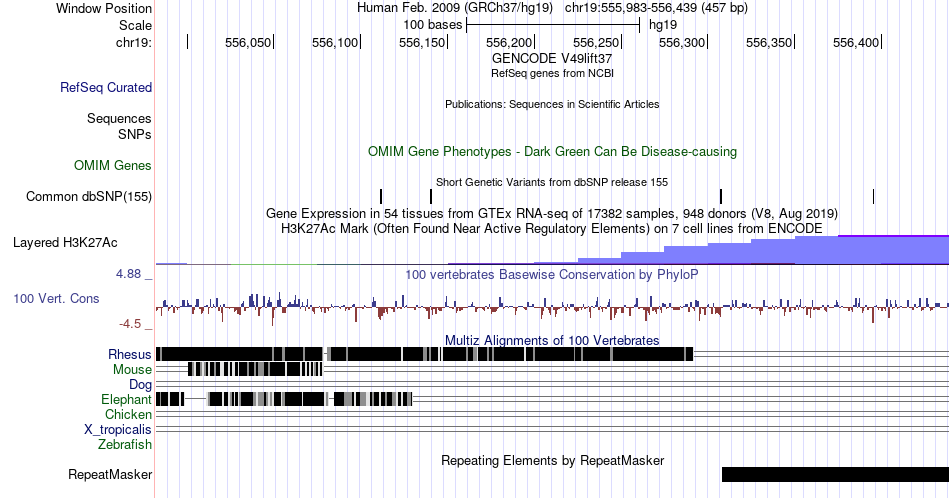
Task: Click the 556,400 ruler position
Action: coord(855,42)
